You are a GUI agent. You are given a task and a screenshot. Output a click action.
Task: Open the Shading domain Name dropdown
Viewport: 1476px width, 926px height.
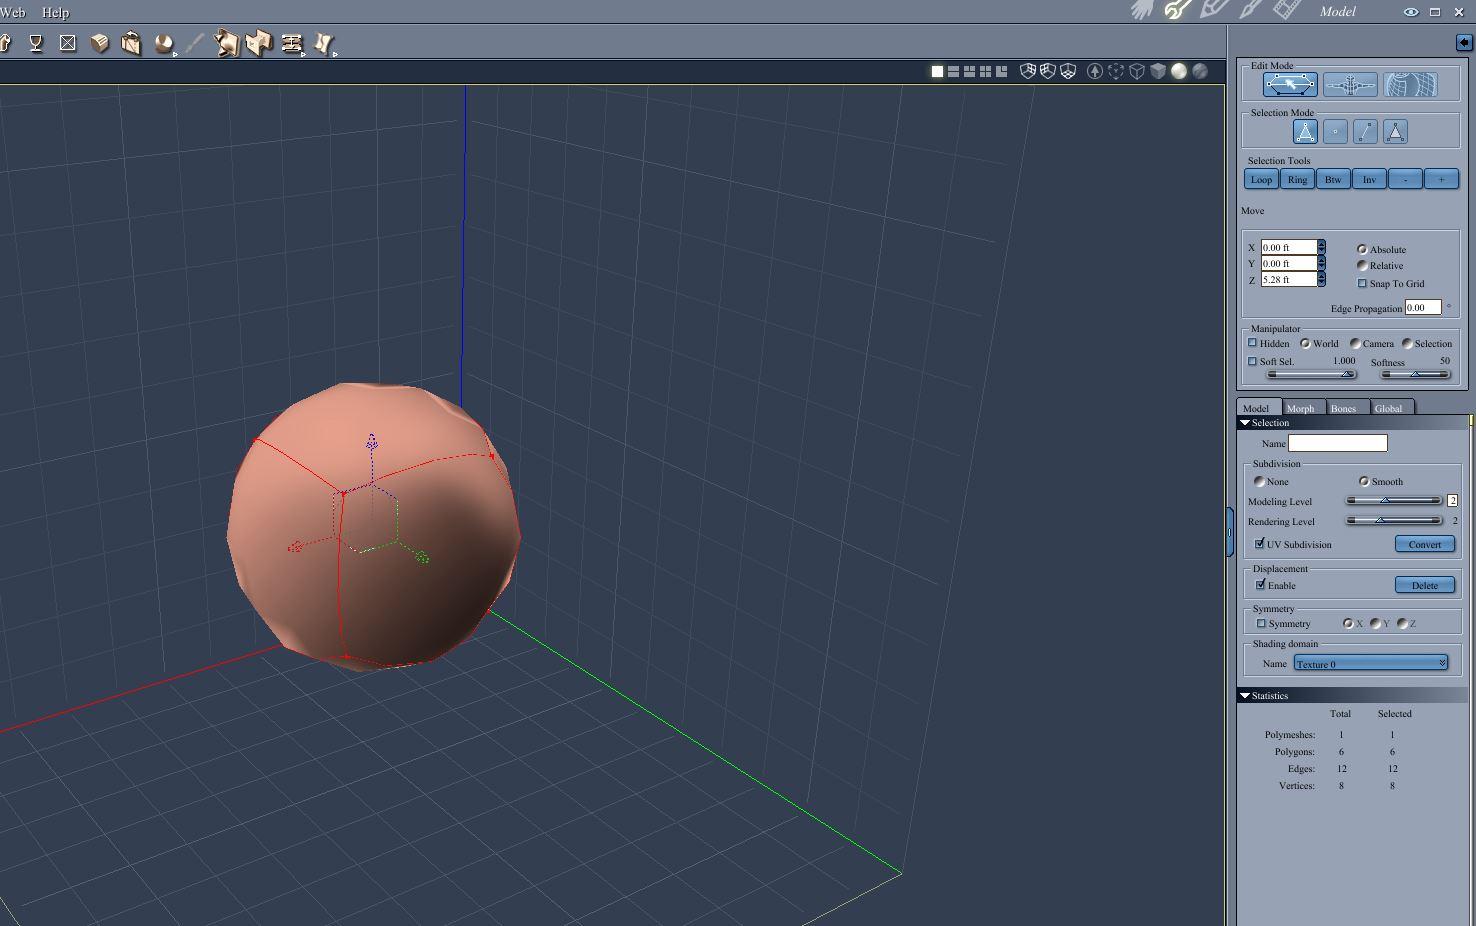pyautogui.click(x=1371, y=663)
